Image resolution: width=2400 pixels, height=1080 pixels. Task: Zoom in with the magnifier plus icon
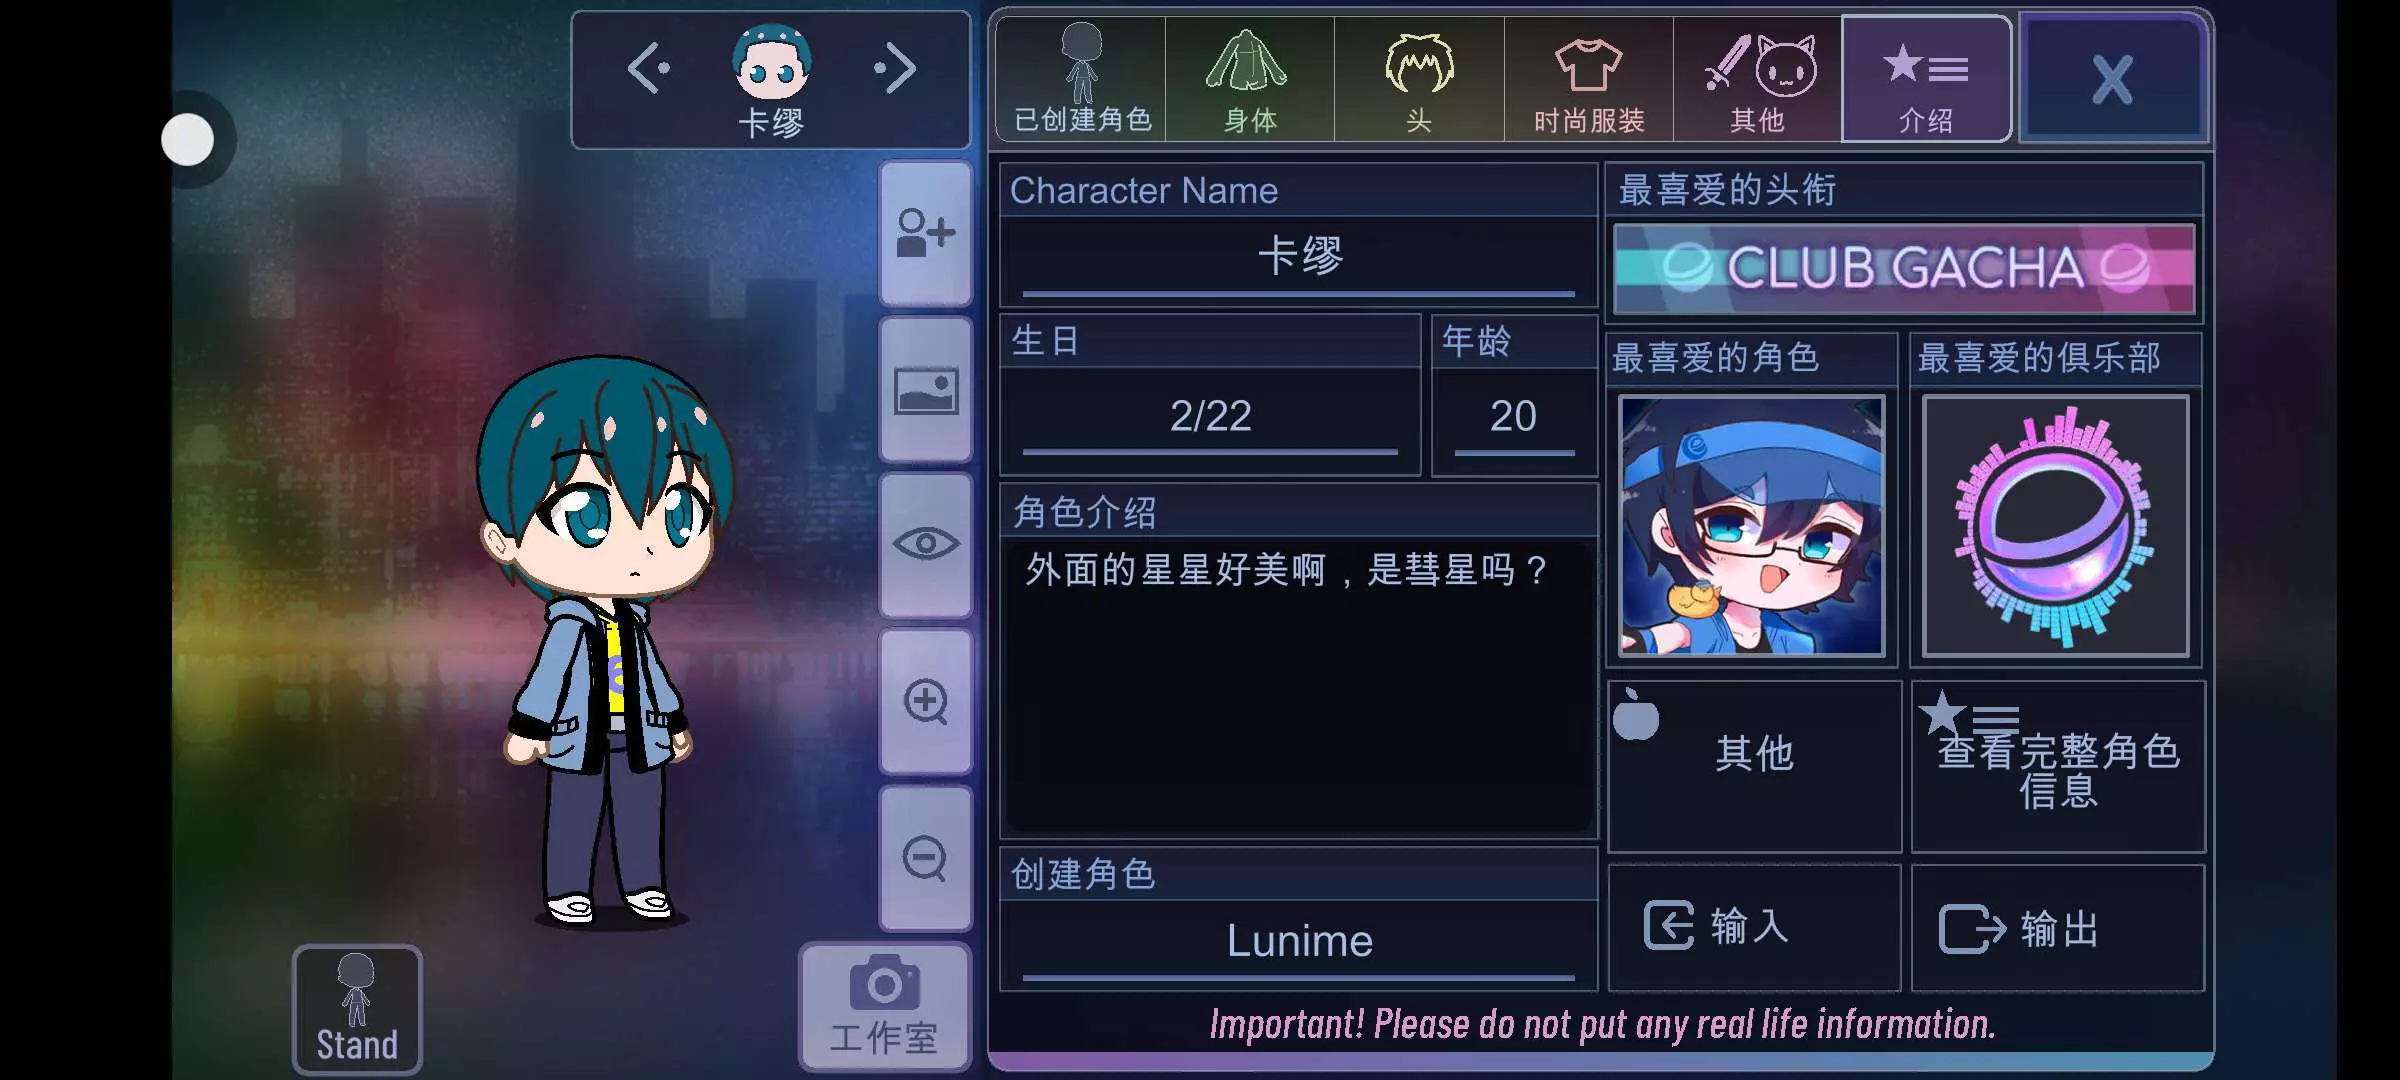coord(926,702)
